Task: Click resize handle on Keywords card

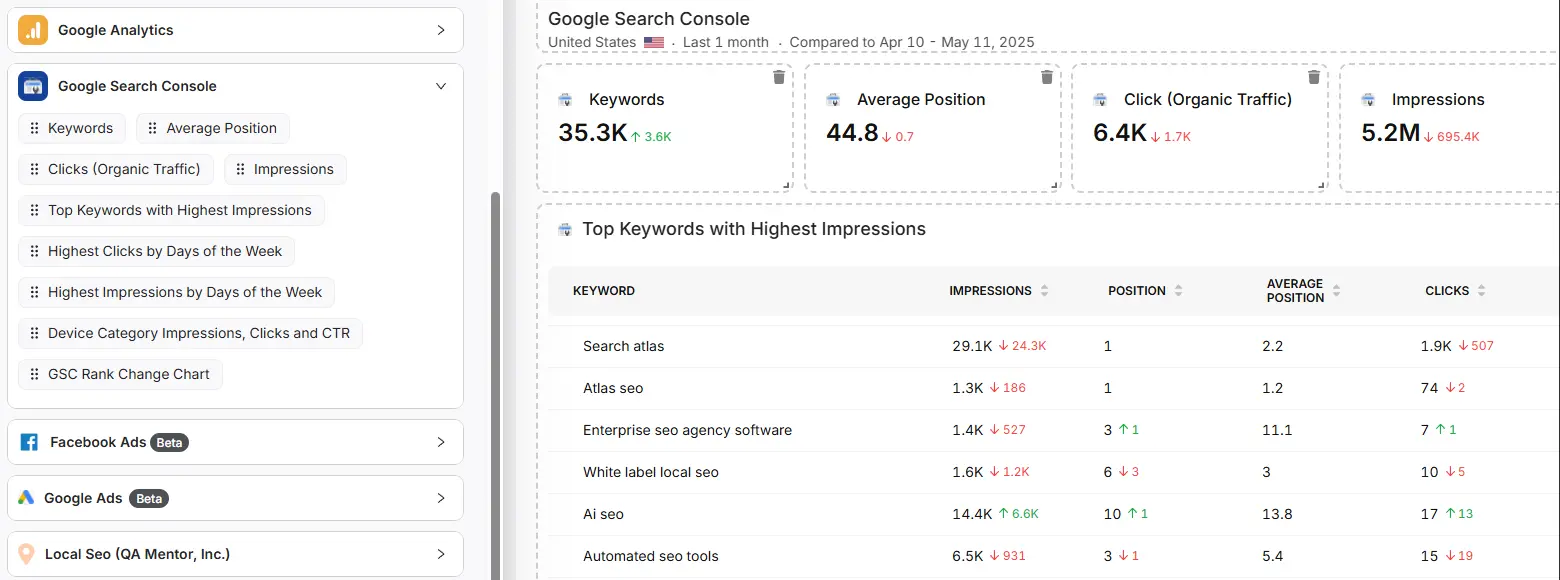Action: click(x=785, y=185)
